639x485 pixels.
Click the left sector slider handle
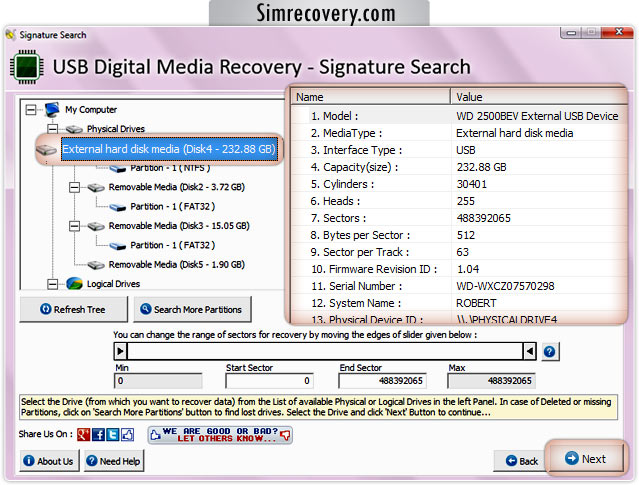pos(120,351)
